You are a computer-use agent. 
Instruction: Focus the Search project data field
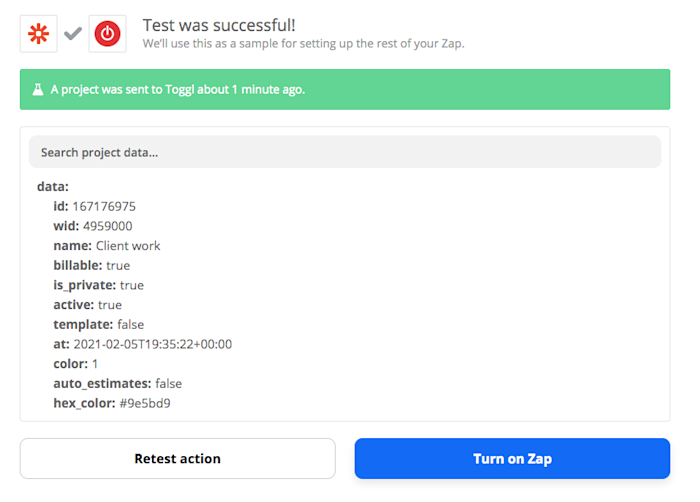coord(345,152)
